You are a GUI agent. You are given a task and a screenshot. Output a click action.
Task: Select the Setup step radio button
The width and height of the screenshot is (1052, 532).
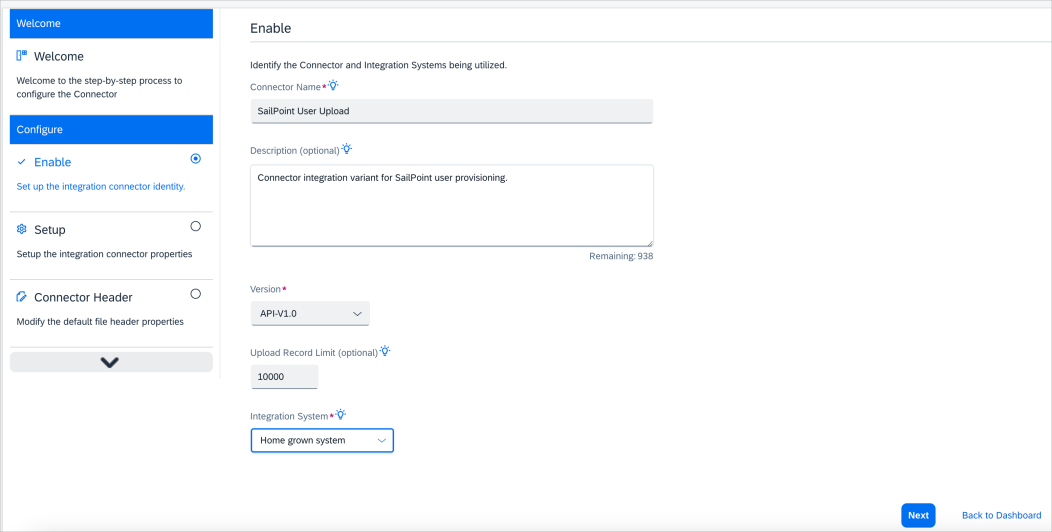195,226
